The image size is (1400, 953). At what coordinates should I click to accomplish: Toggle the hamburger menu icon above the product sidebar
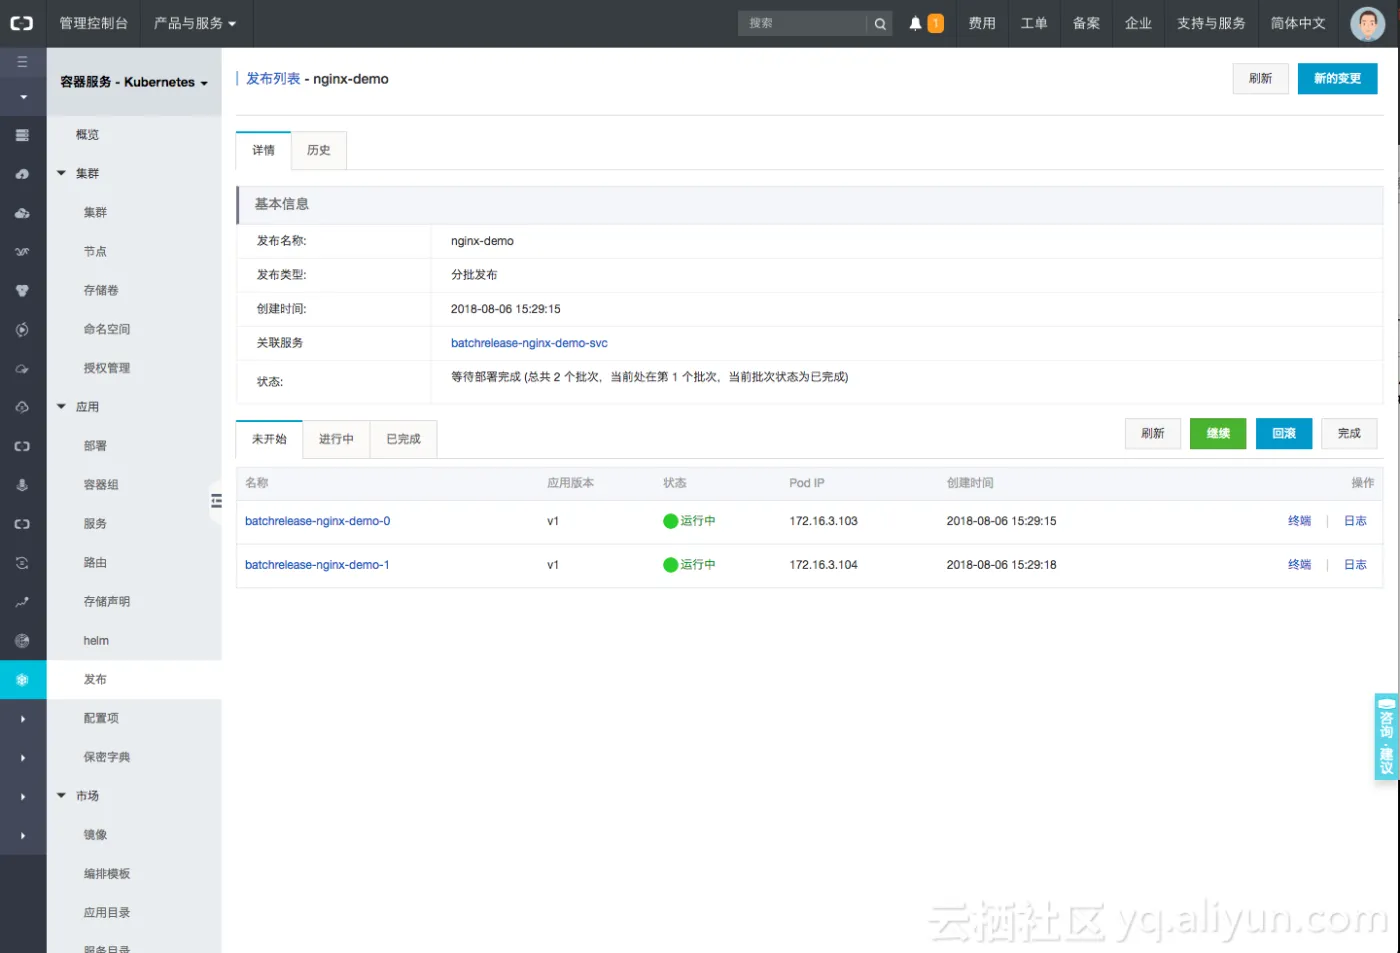click(x=22, y=62)
